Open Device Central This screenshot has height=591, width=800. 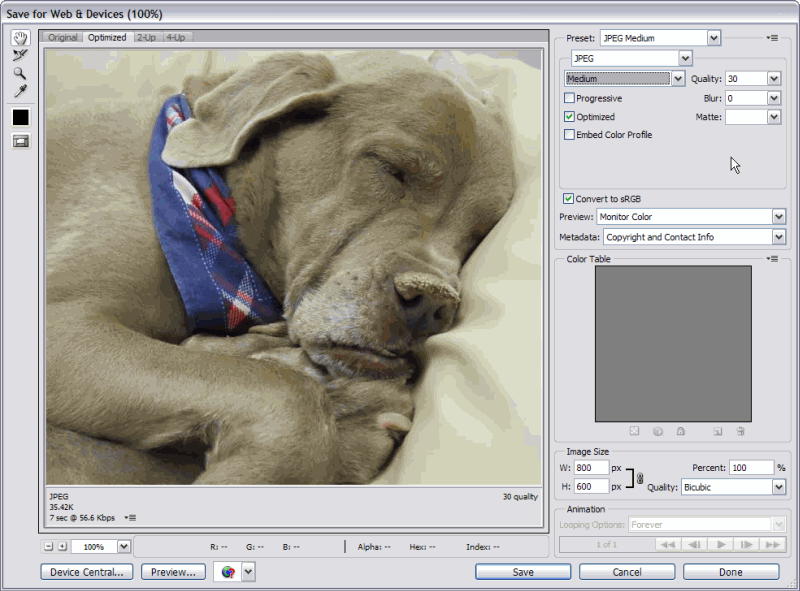tap(86, 572)
